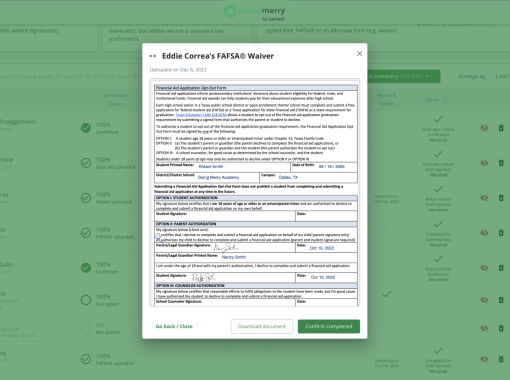Screen dimensions: 510x380
Task: Click trash icon in Waiver uploaded row
Action: (x=501, y=198)
